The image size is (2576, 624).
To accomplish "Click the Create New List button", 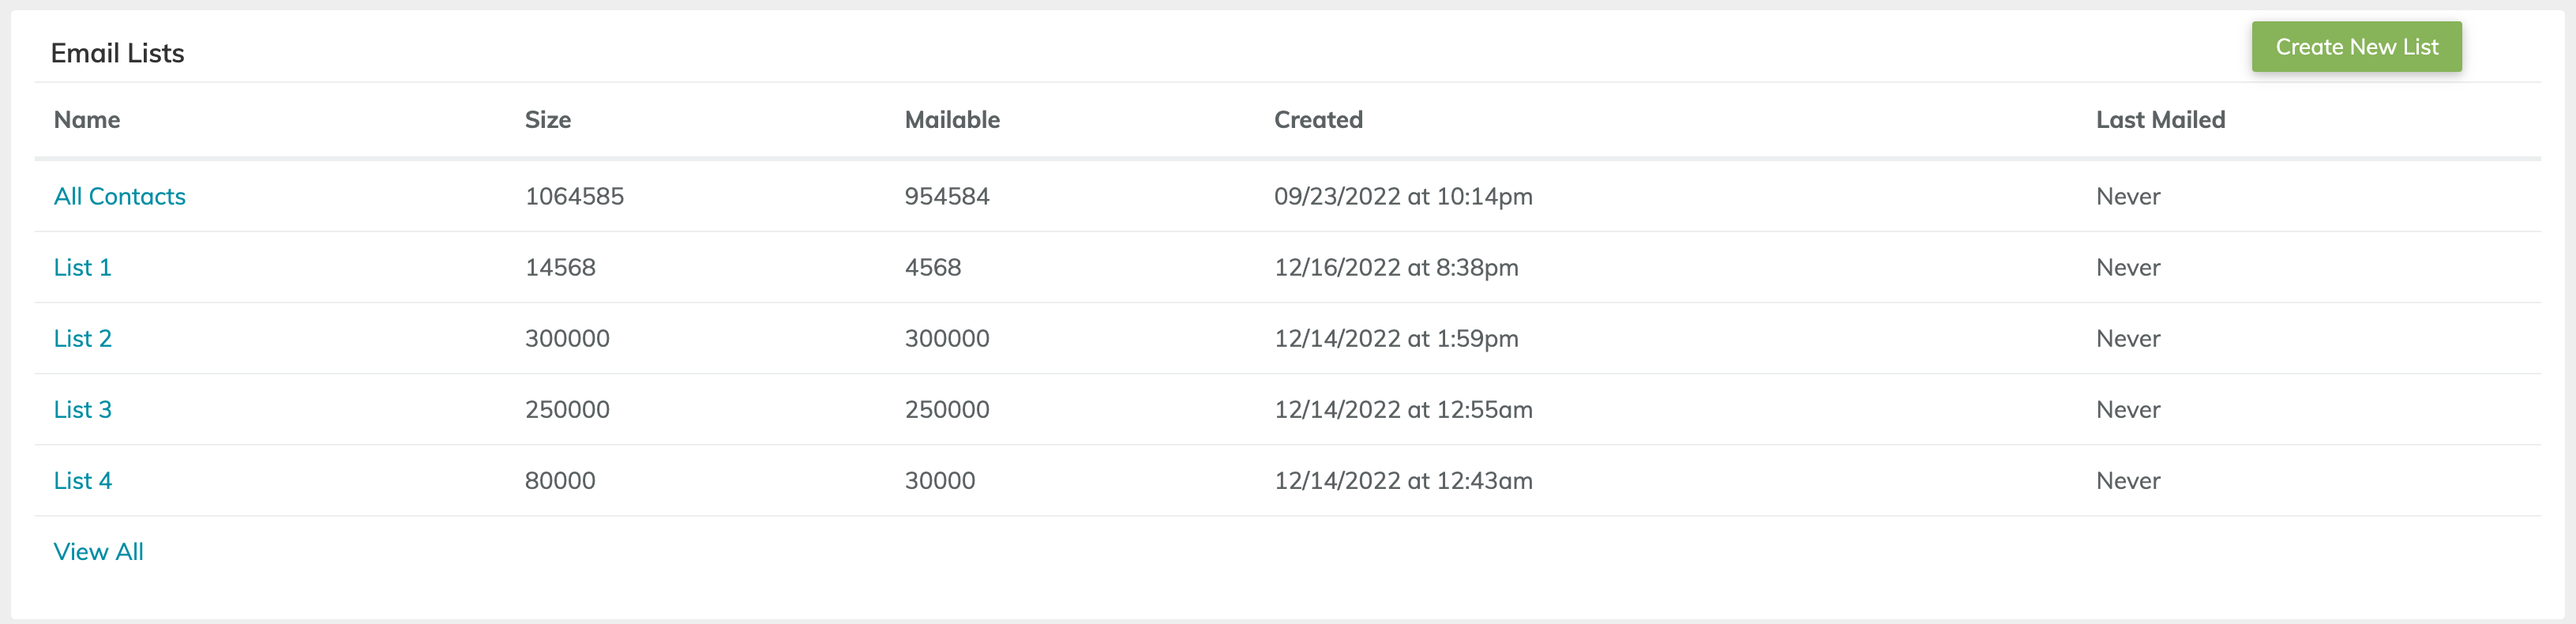I will pos(2356,47).
